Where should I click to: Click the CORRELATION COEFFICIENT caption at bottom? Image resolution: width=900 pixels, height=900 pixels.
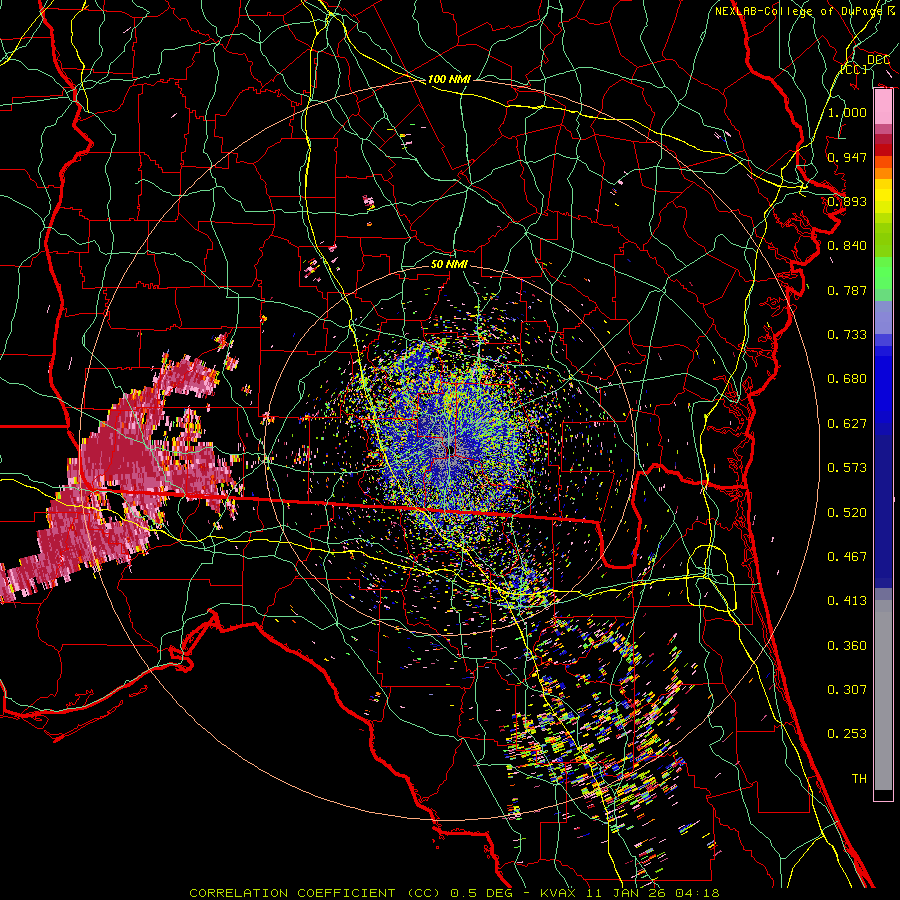click(x=454, y=893)
